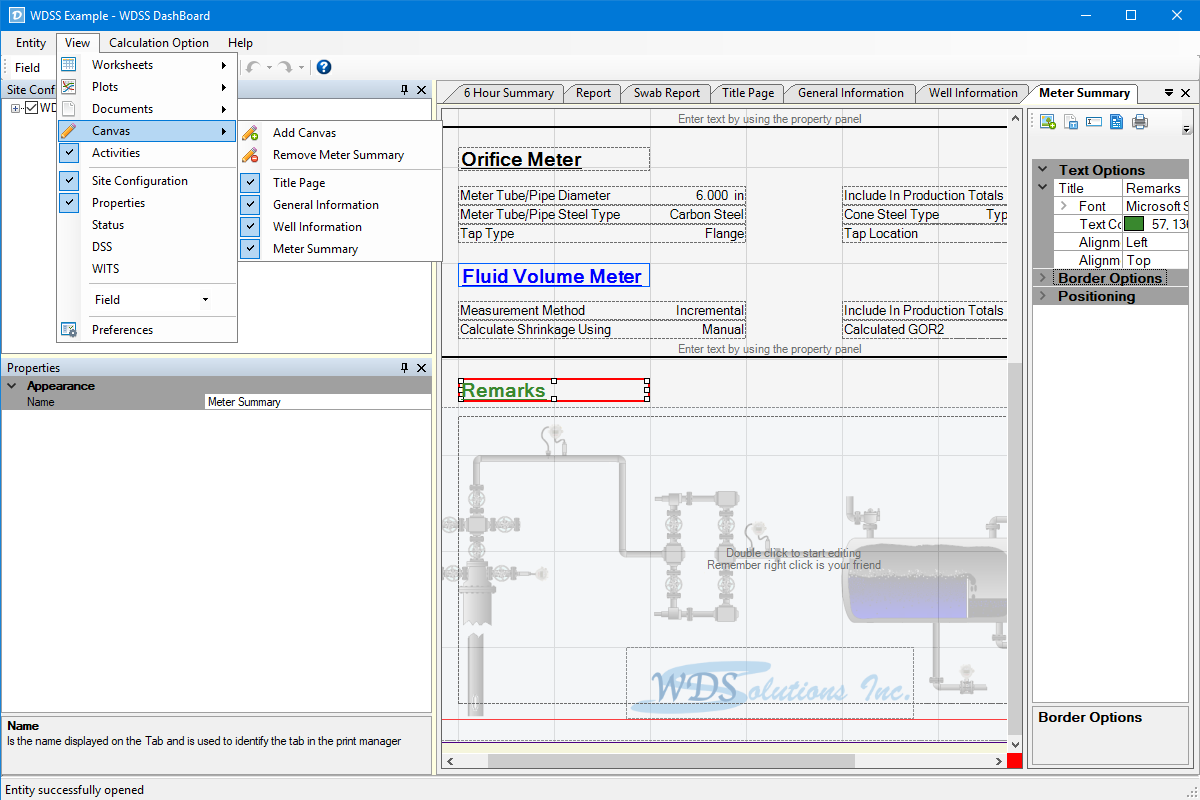Viewport: 1200px width, 800px height.
Task: Uncheck the General Information canvas
Action: tap(250, 205)
